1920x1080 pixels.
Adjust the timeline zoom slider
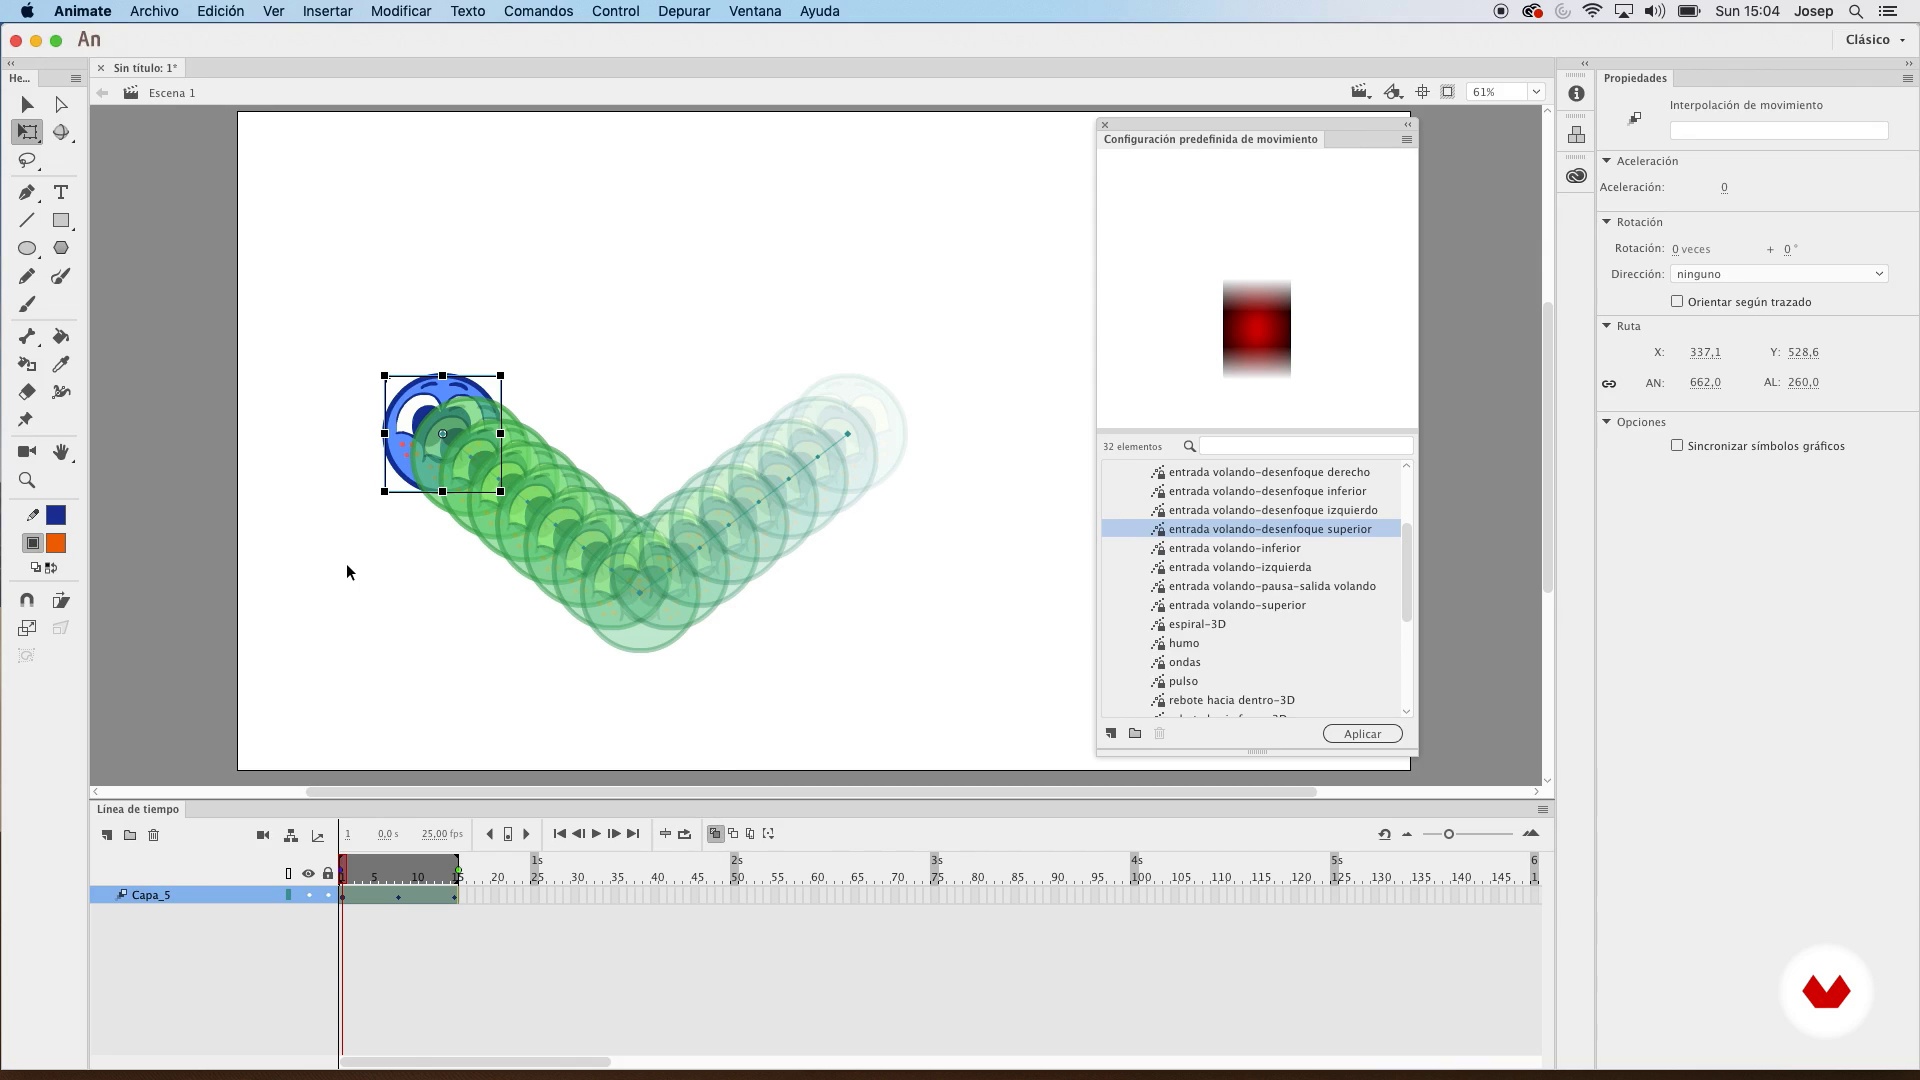tap(1448, 834)
